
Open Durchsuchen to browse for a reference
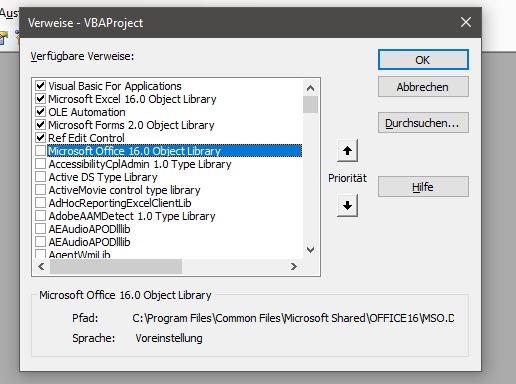(423, 123)
